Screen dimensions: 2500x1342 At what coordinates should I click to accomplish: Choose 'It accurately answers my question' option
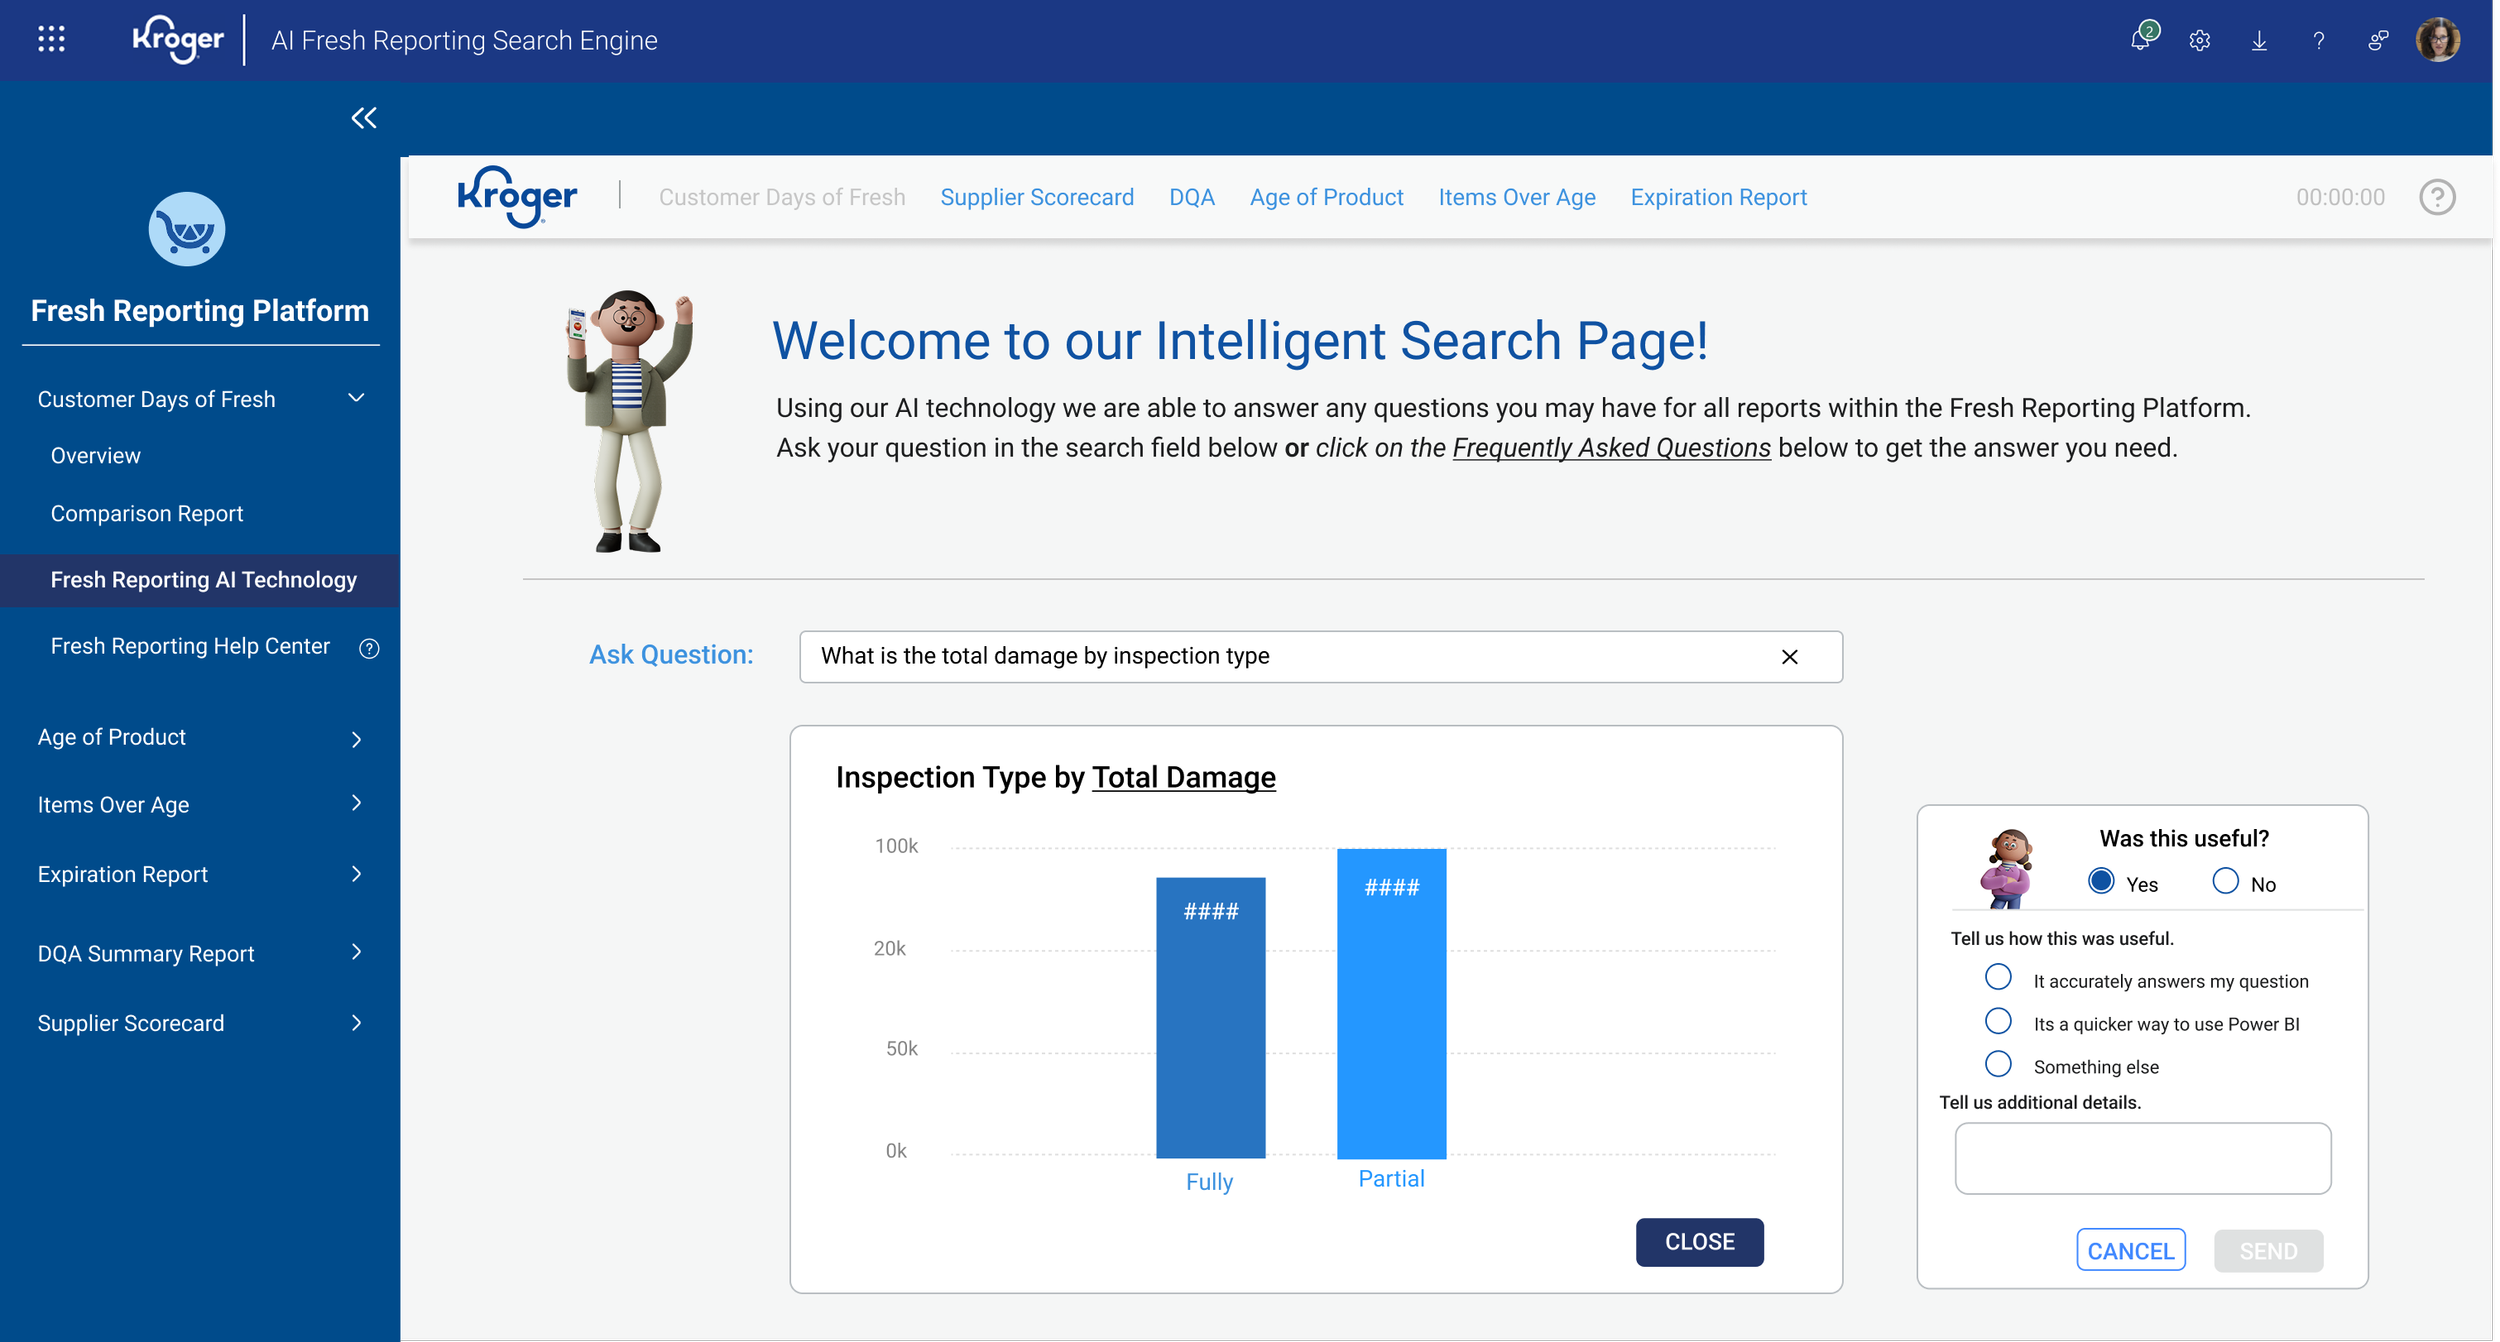tap(1998, 977)
